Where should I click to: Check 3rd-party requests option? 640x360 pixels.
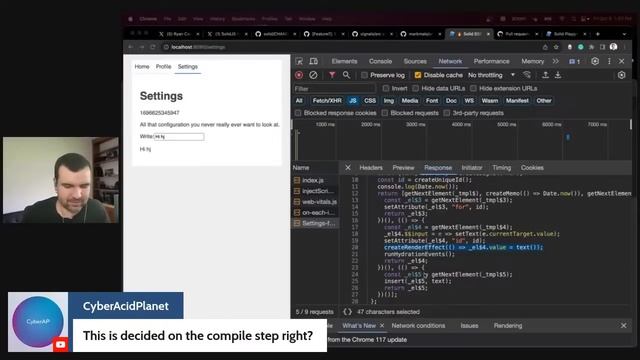point(447,113)
